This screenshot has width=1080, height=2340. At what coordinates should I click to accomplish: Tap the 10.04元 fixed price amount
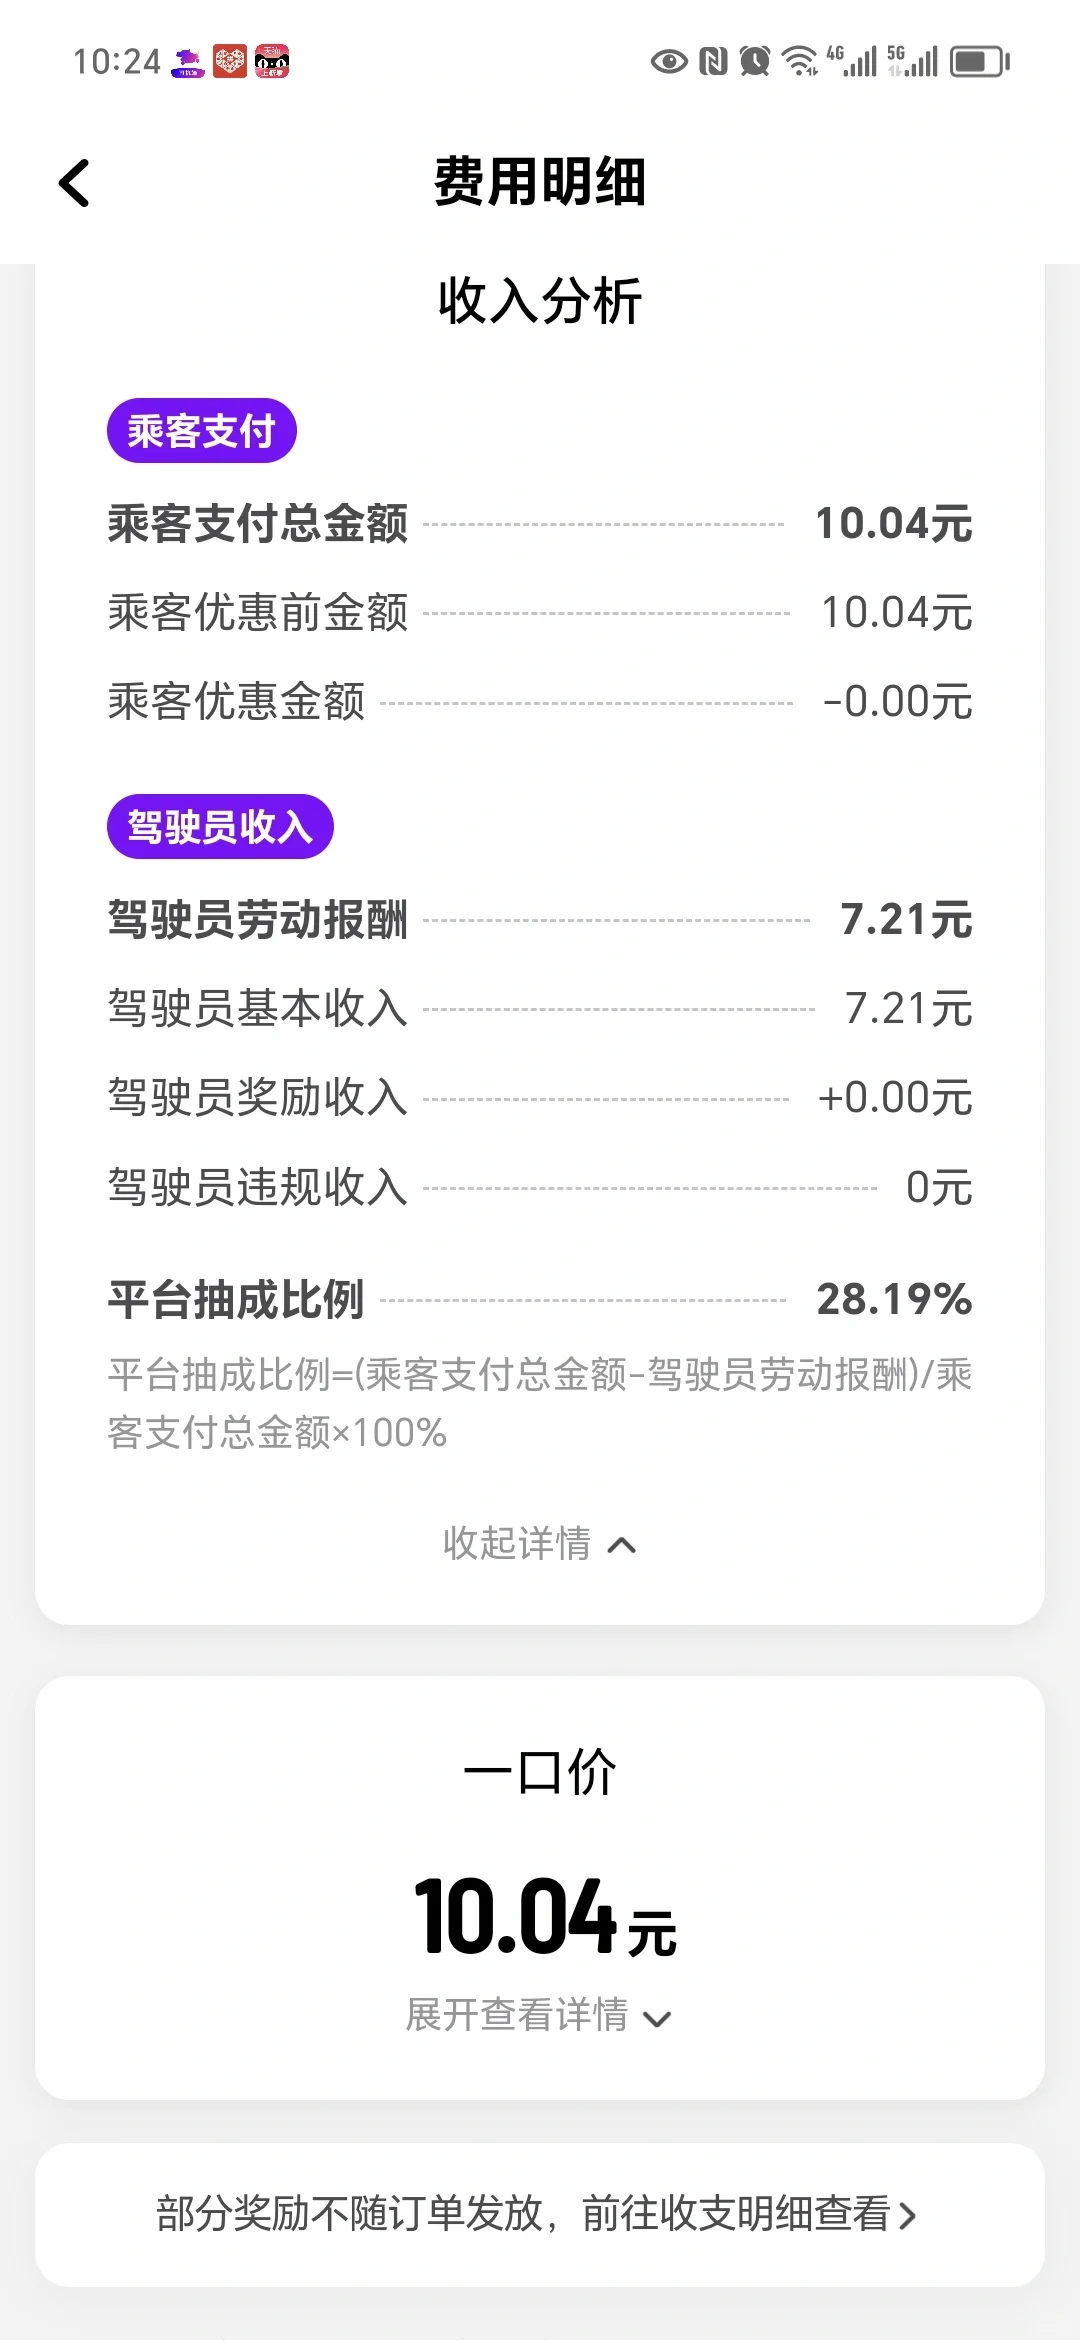coord(546,1916)
